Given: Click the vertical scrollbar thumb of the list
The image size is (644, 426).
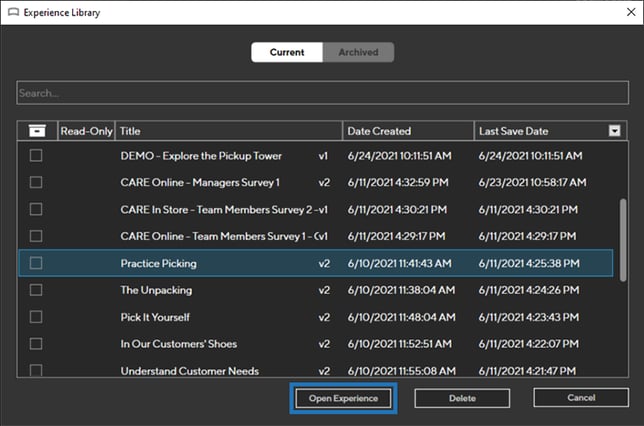Looking at the screenshot, I should coord(623,240).
